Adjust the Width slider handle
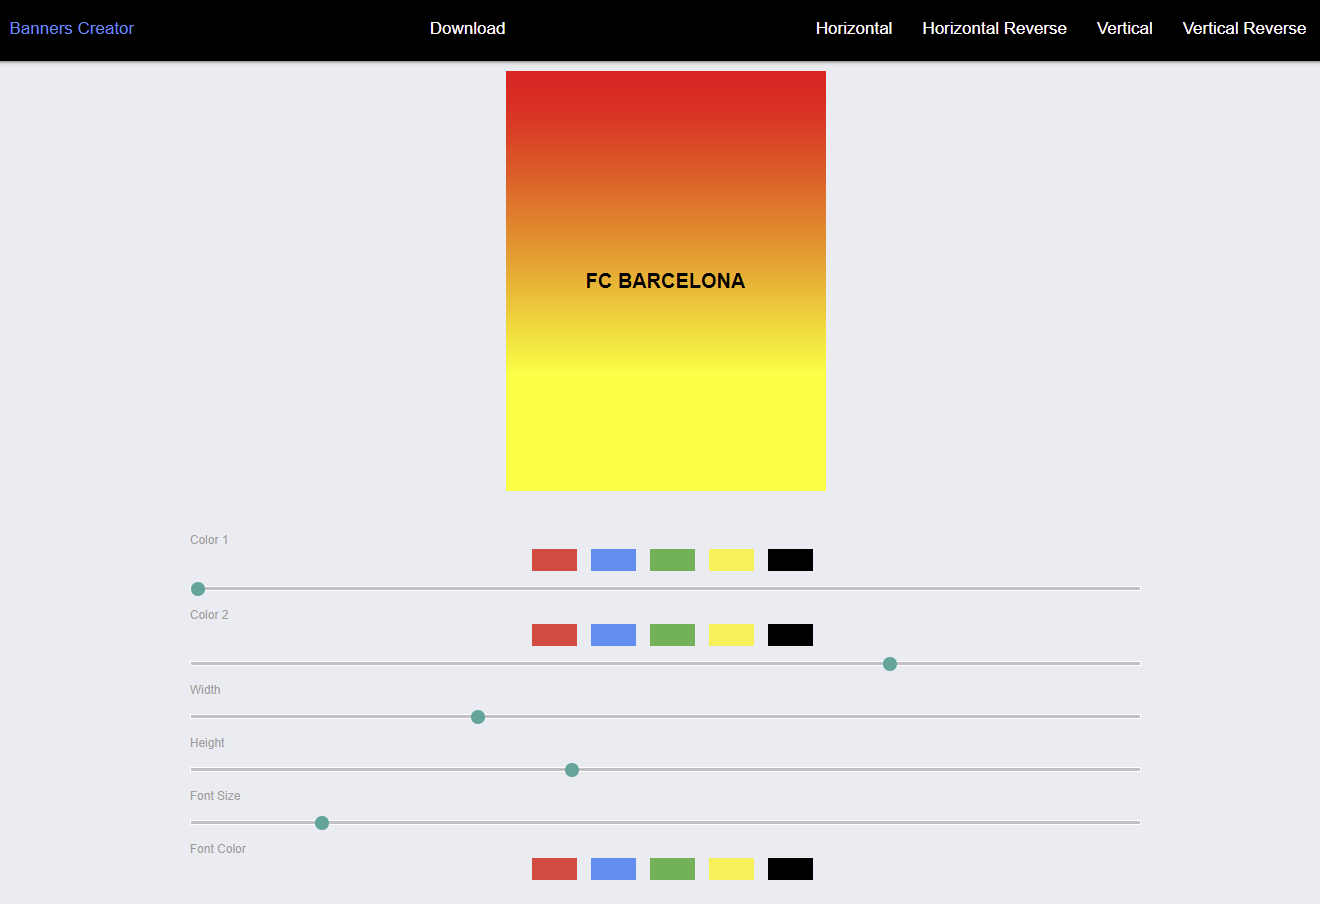 click(477, 716)
